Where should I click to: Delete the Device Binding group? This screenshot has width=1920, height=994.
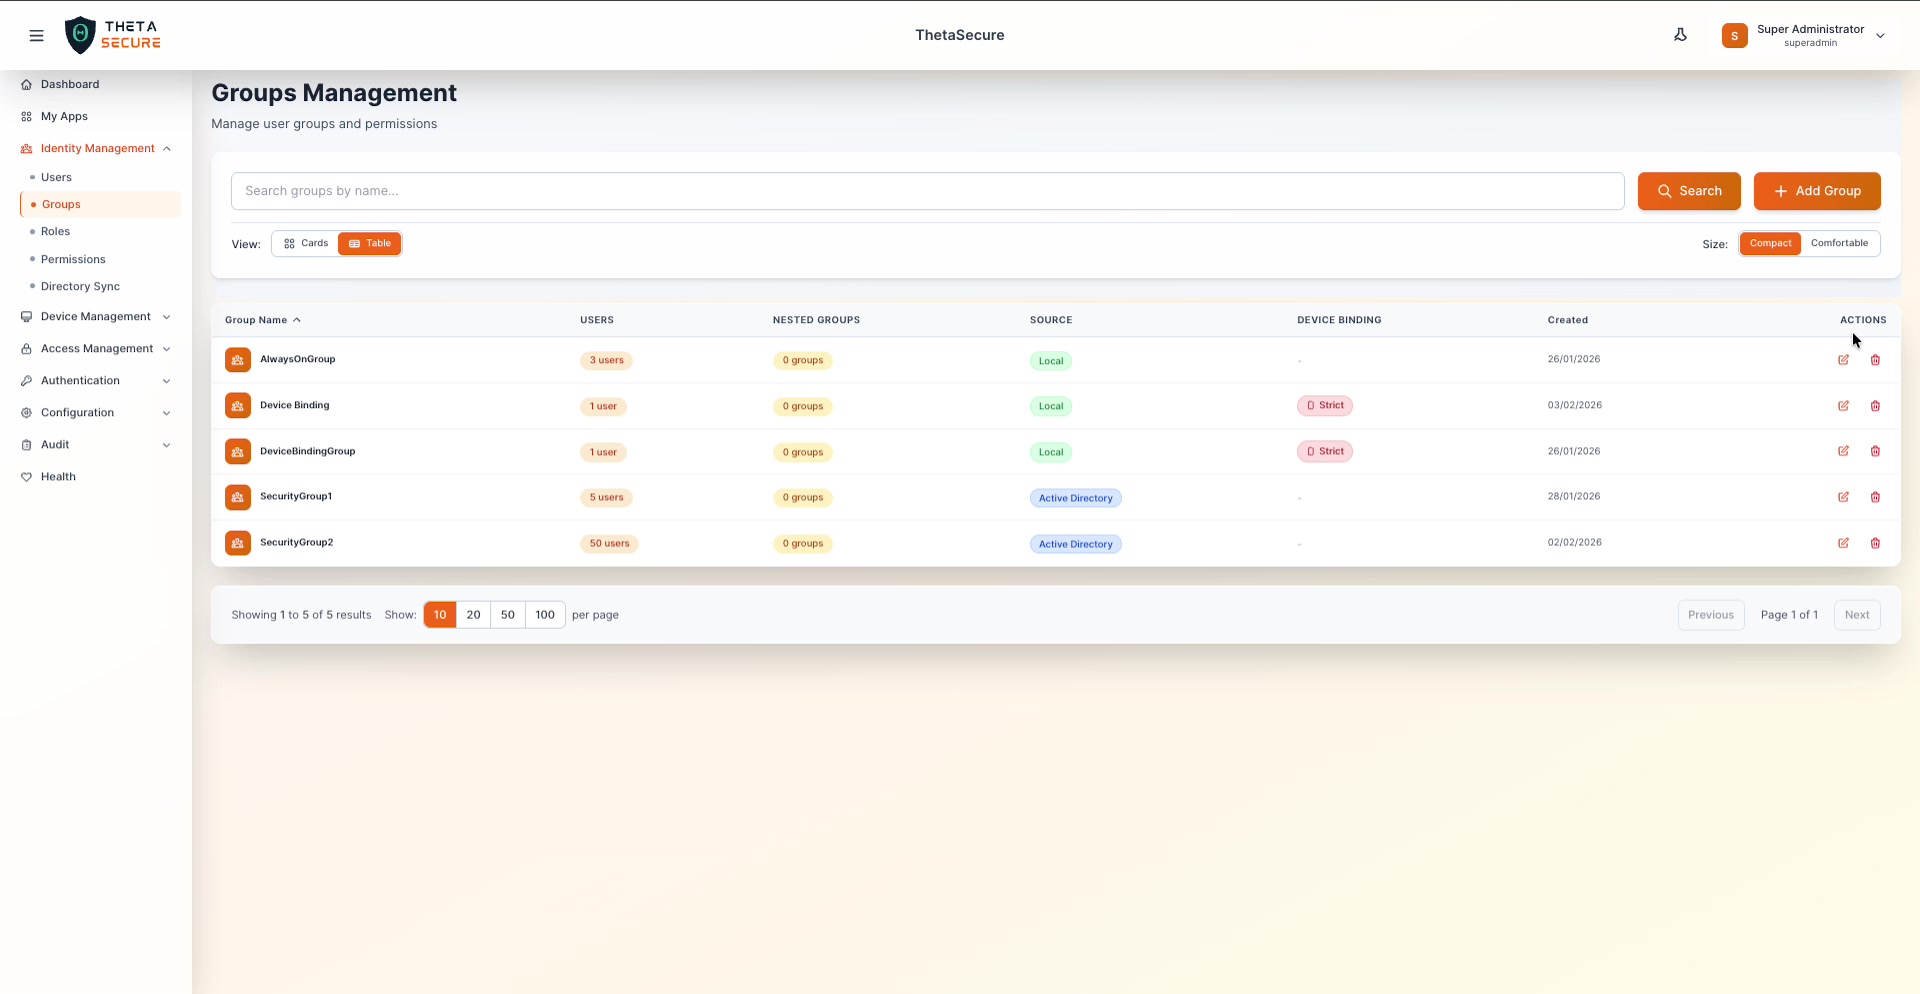click(1875, 406)
